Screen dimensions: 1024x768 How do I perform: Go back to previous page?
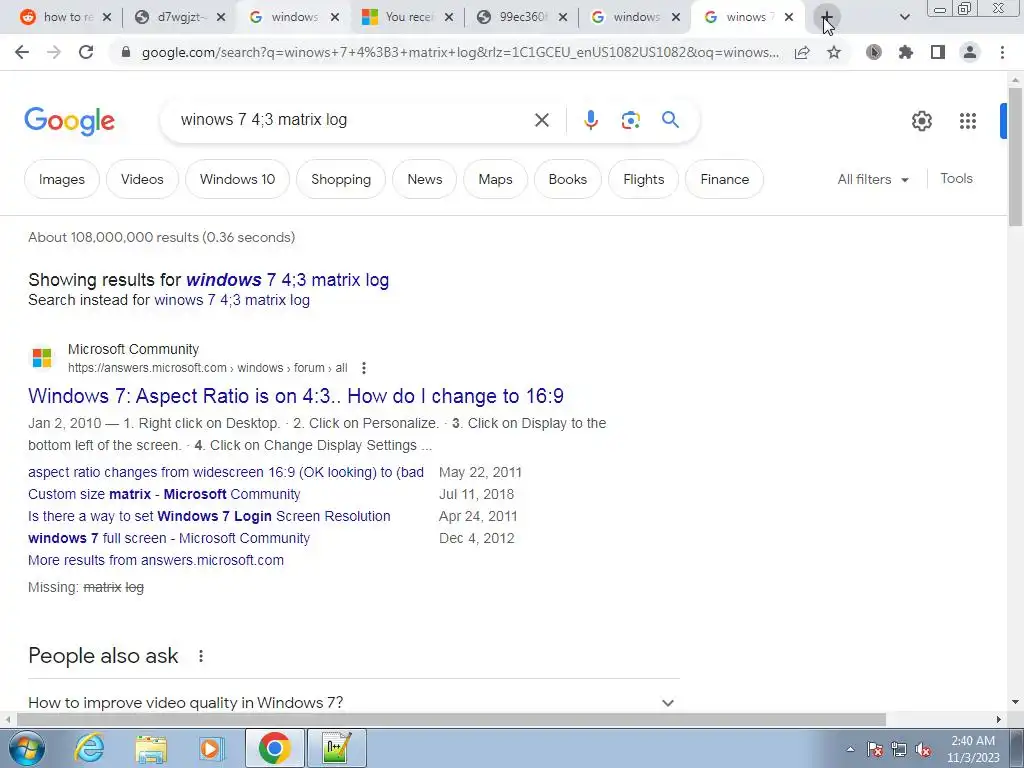click(x=22, y=52)
